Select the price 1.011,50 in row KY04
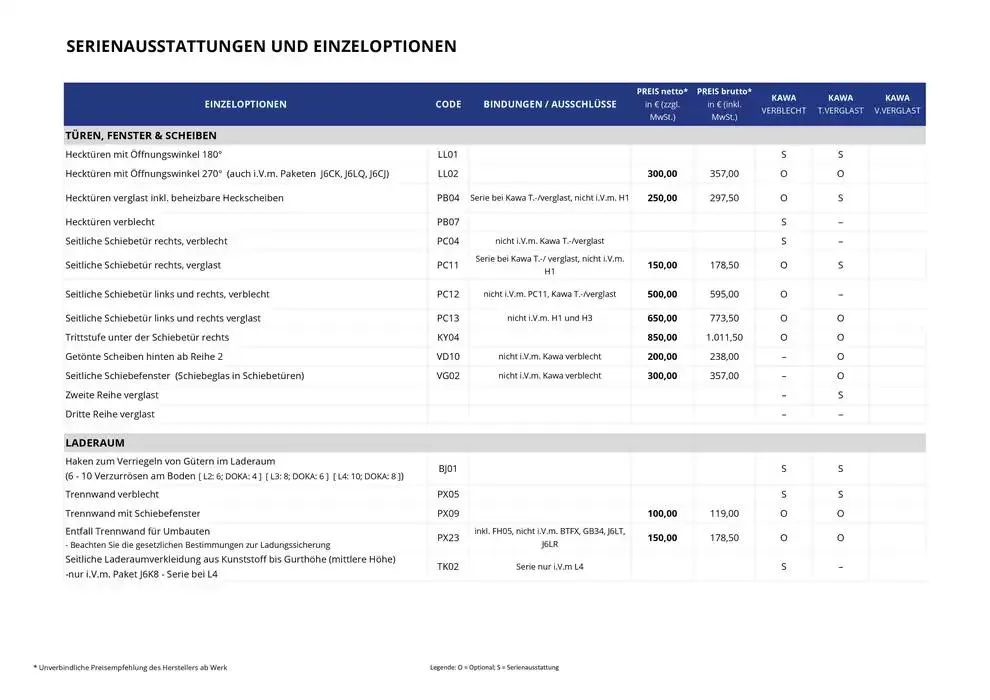 pyautogui.click(x=724, y=337)
